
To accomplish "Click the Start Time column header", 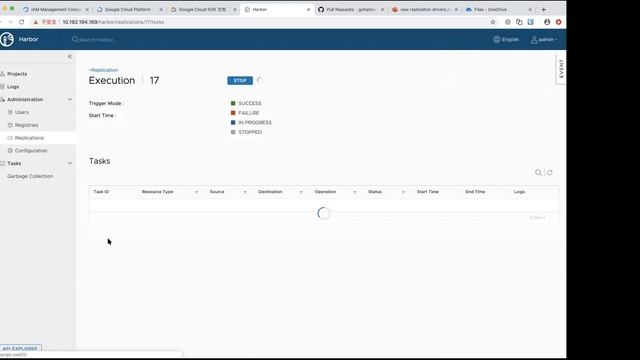I will pos(427,191).
